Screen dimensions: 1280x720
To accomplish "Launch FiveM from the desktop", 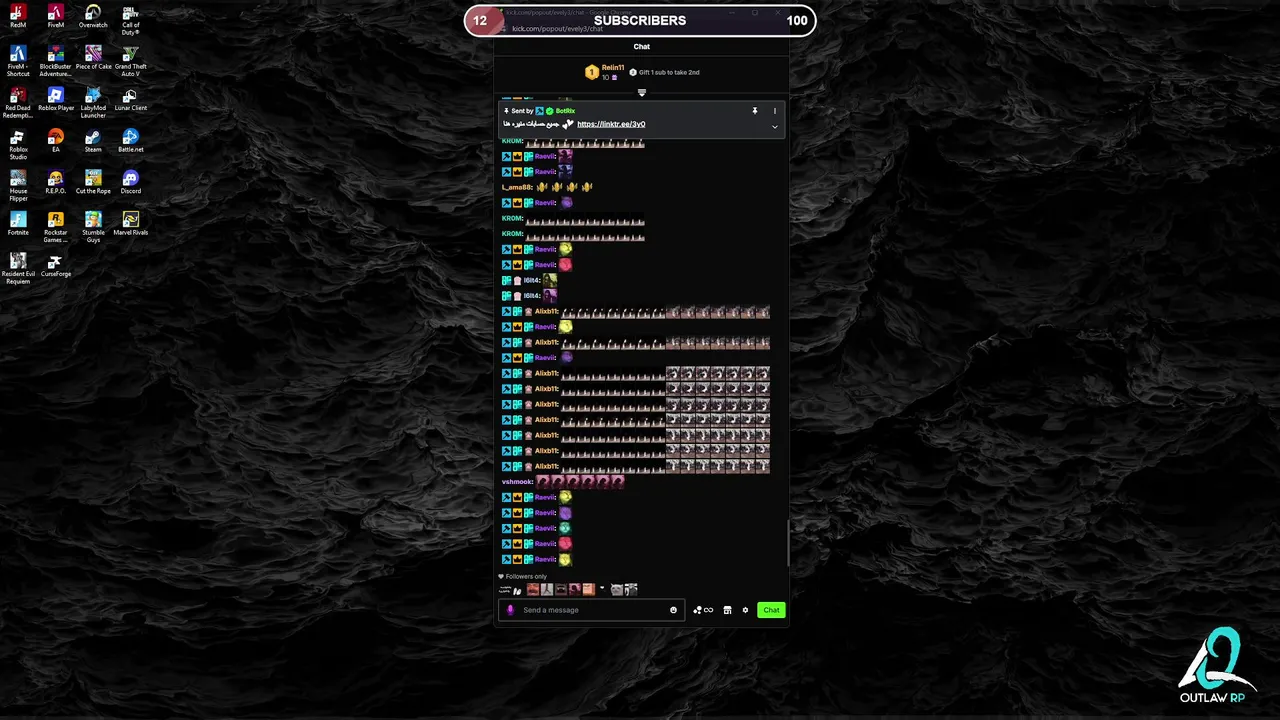I will pyautogui.click(x=55, y=17).
